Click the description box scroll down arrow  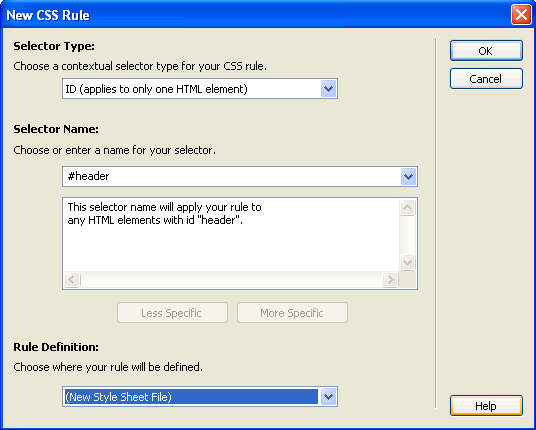tap(407, 263)
